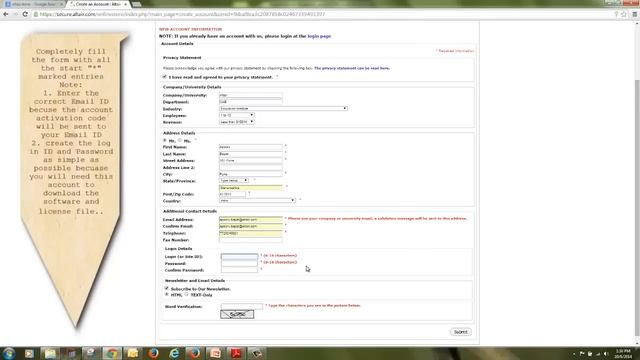Click the Submit button

tap(460, 332)
